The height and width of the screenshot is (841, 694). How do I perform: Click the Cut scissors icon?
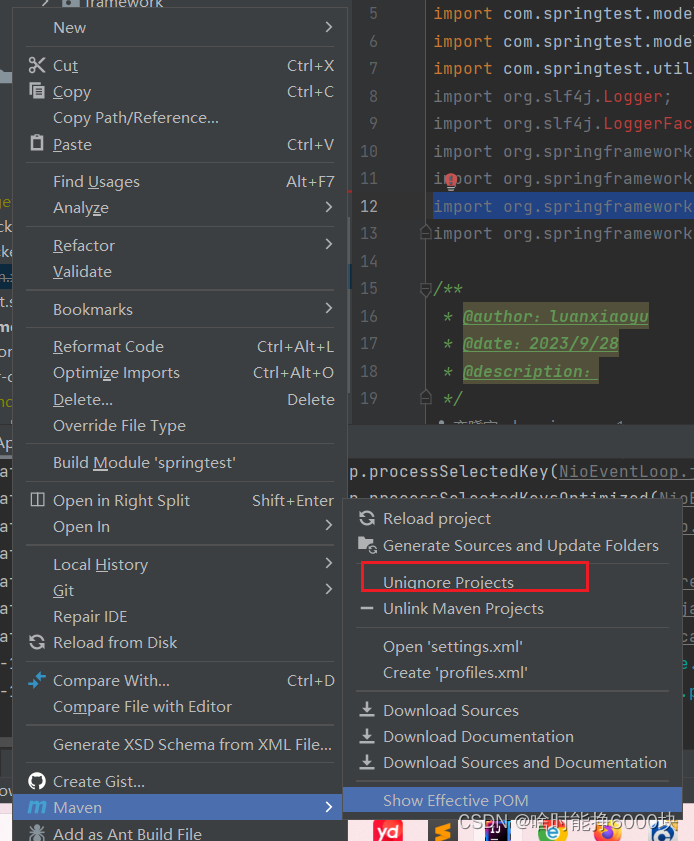click(x=36, y=65)
